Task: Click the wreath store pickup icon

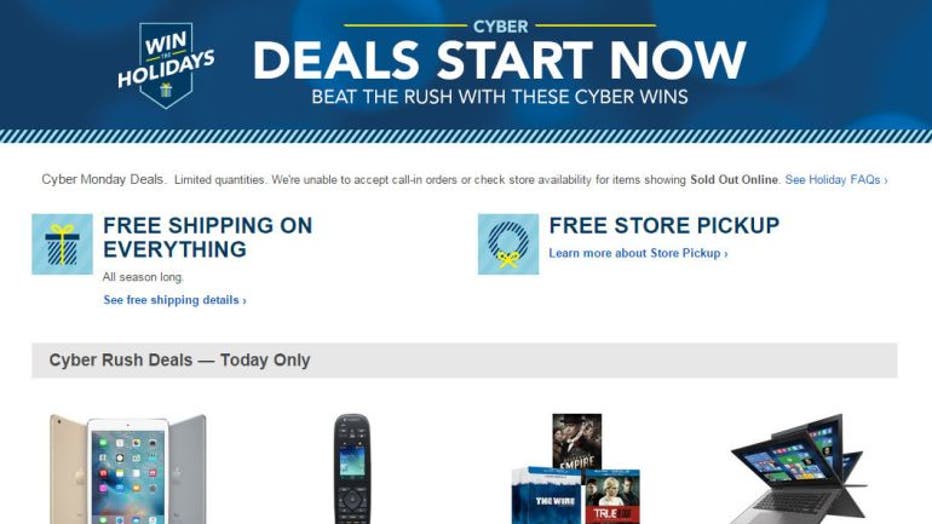Action: [508, 244]
